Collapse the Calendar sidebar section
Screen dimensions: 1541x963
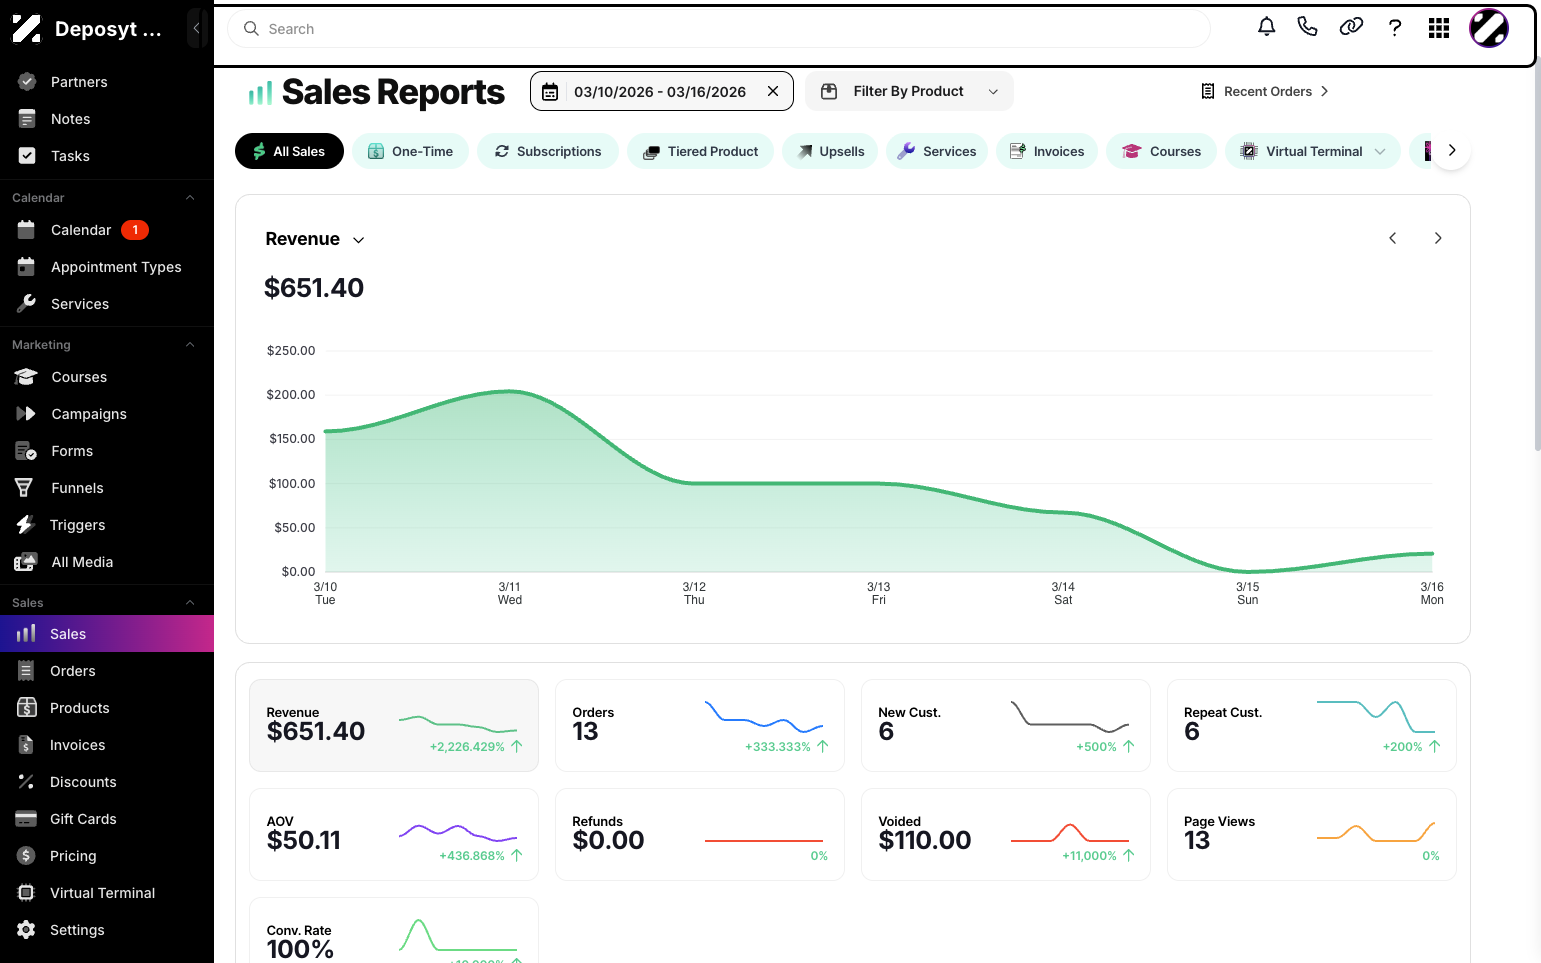point(190,198)
